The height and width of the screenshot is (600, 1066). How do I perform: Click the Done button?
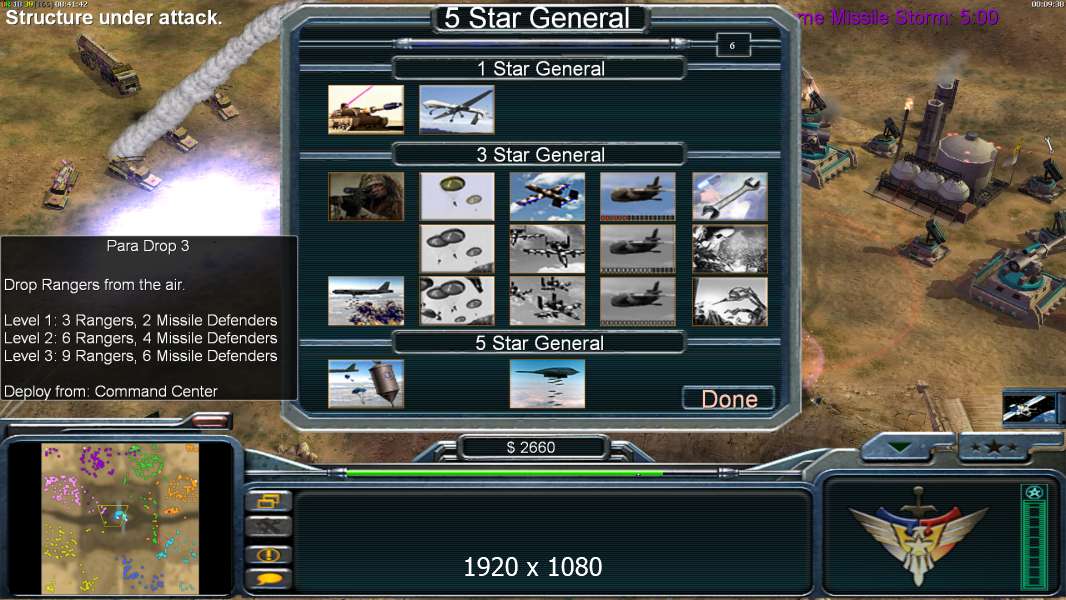point(729,399)
